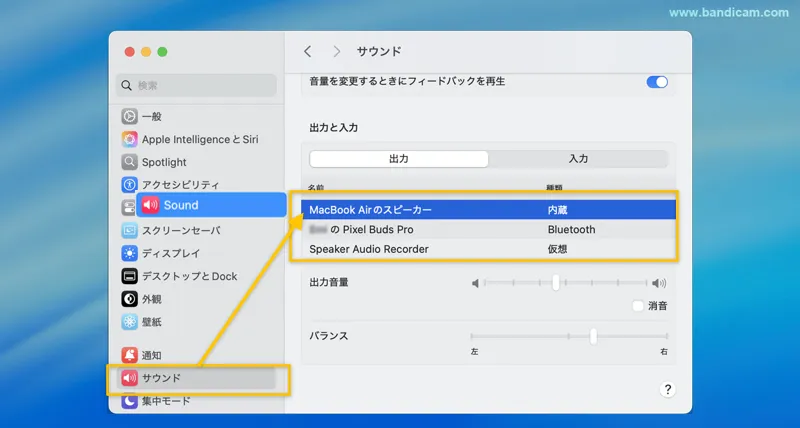Click the low-volume speaker icon by 出力音量
800x428 pixels.
pyautogui.click(x=476, y=283)
